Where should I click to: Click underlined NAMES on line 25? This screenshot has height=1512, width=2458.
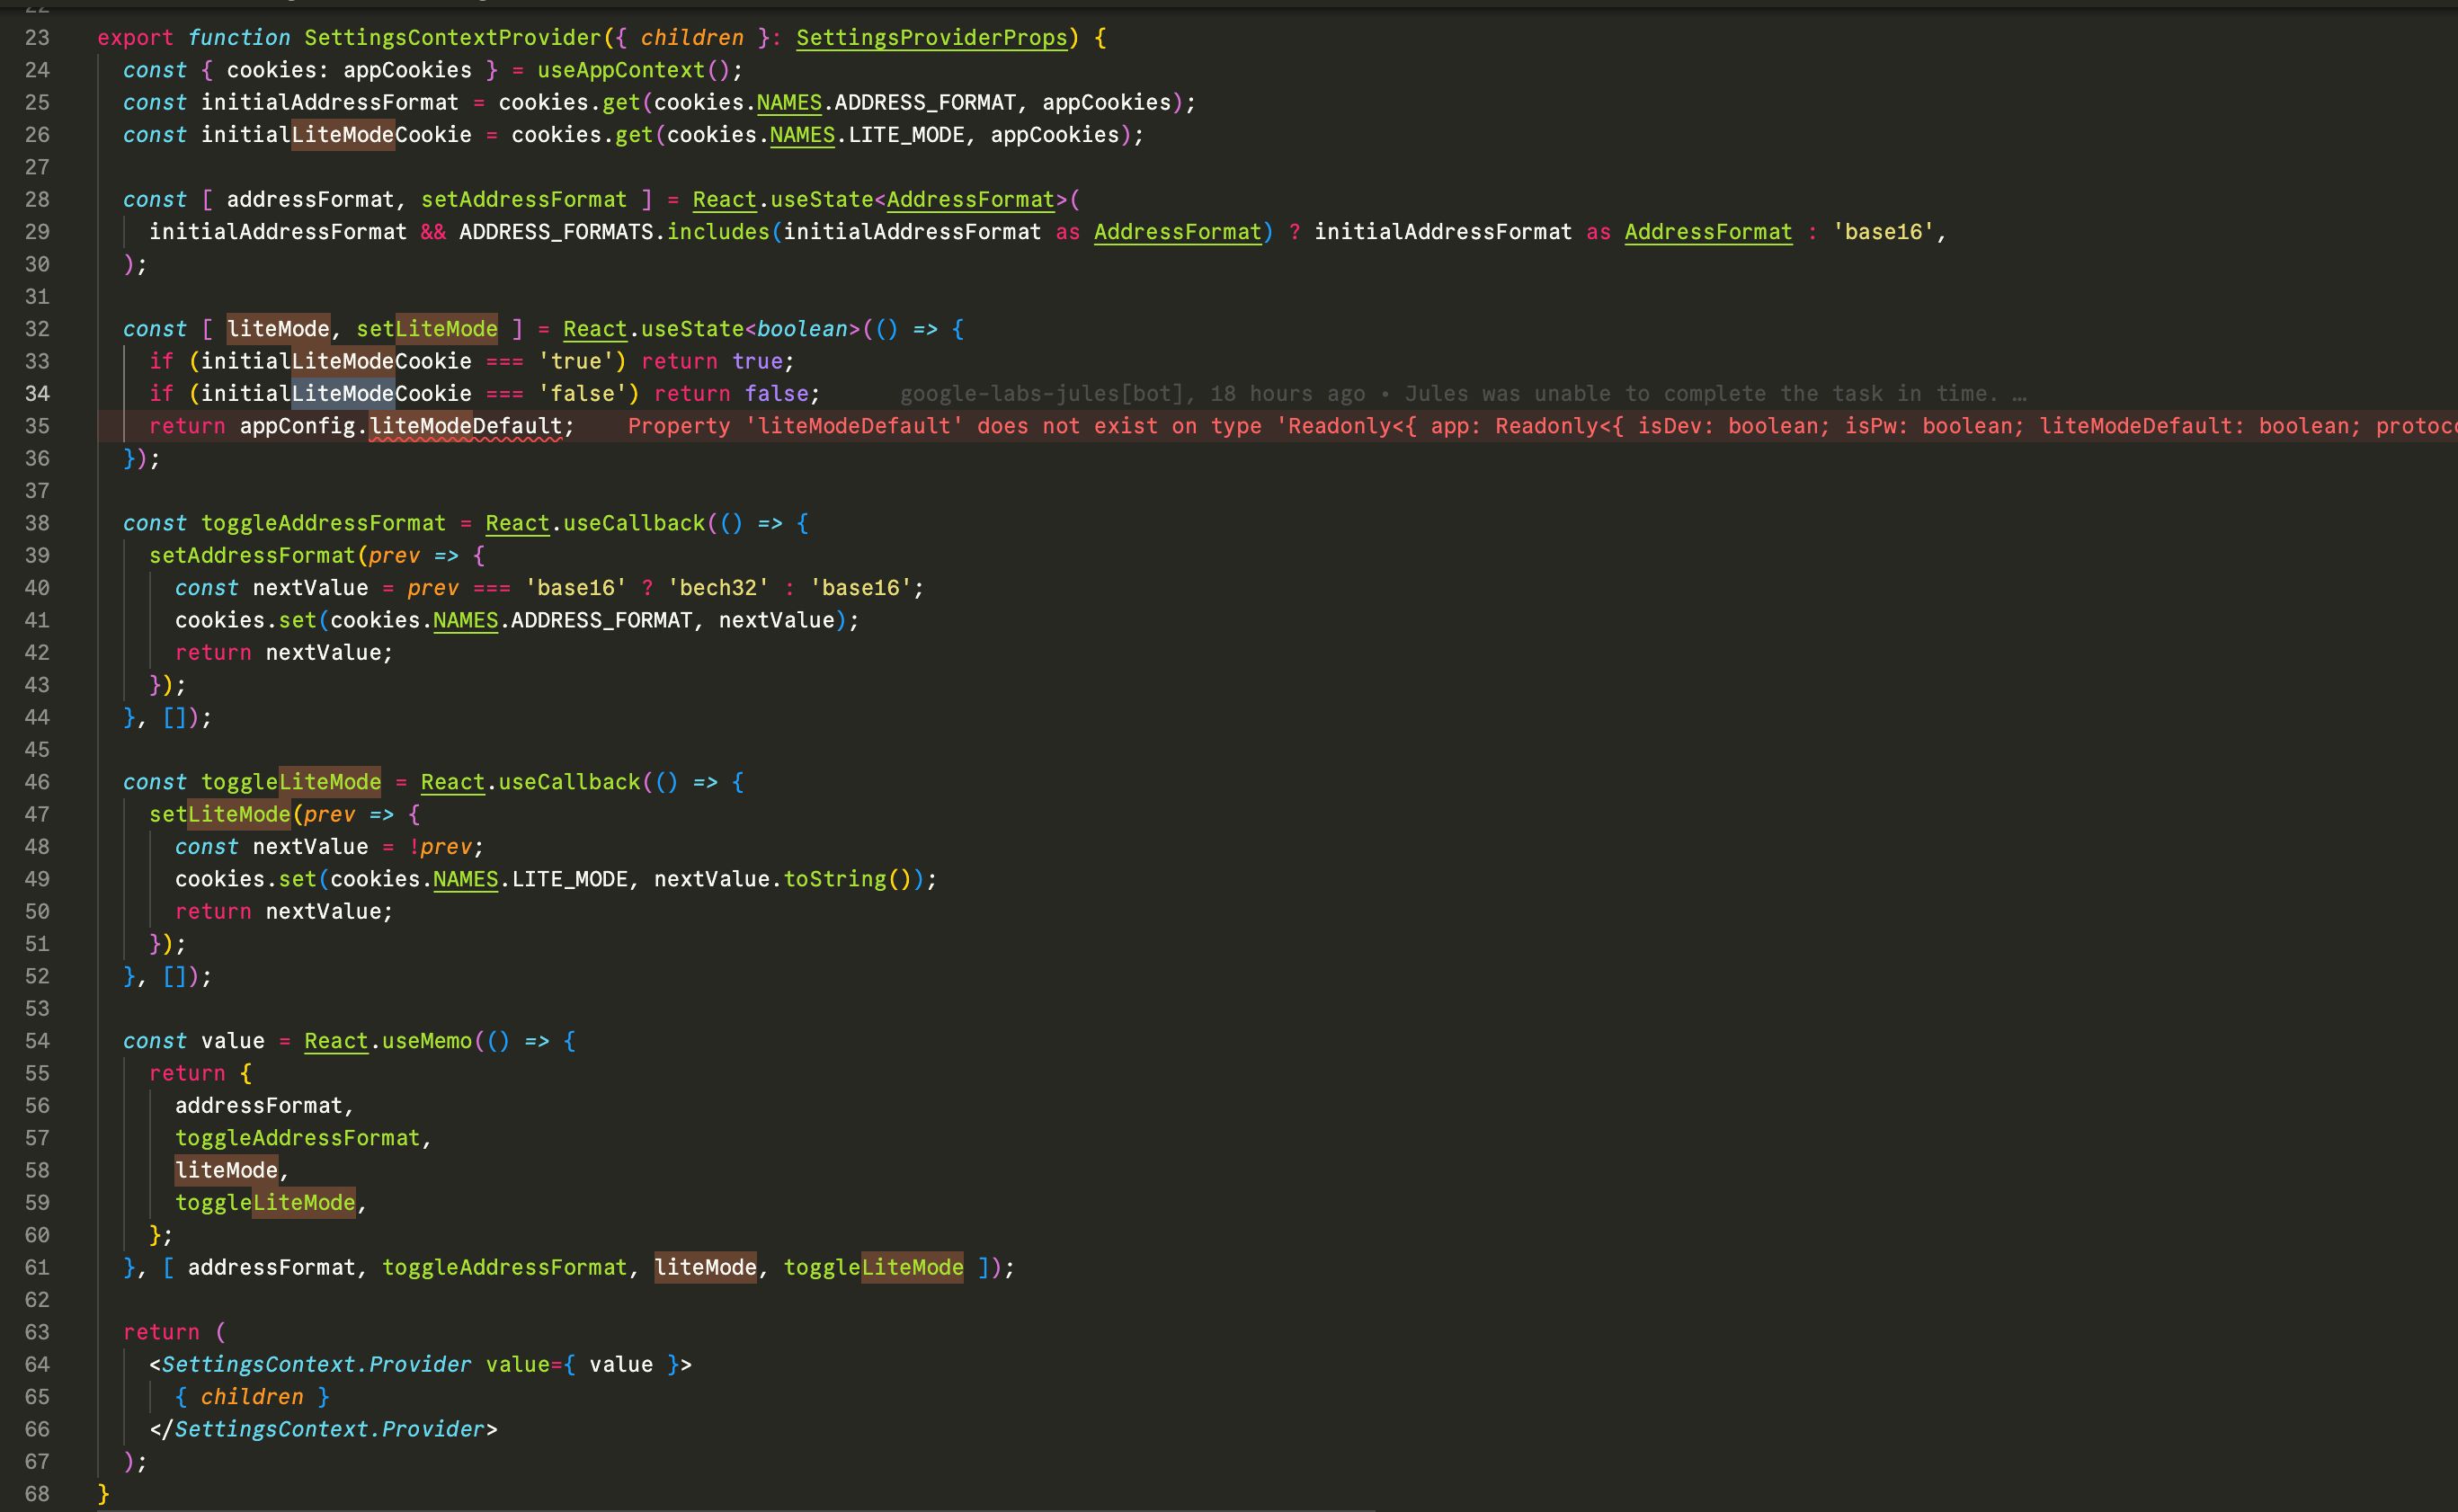coord(789,102)
